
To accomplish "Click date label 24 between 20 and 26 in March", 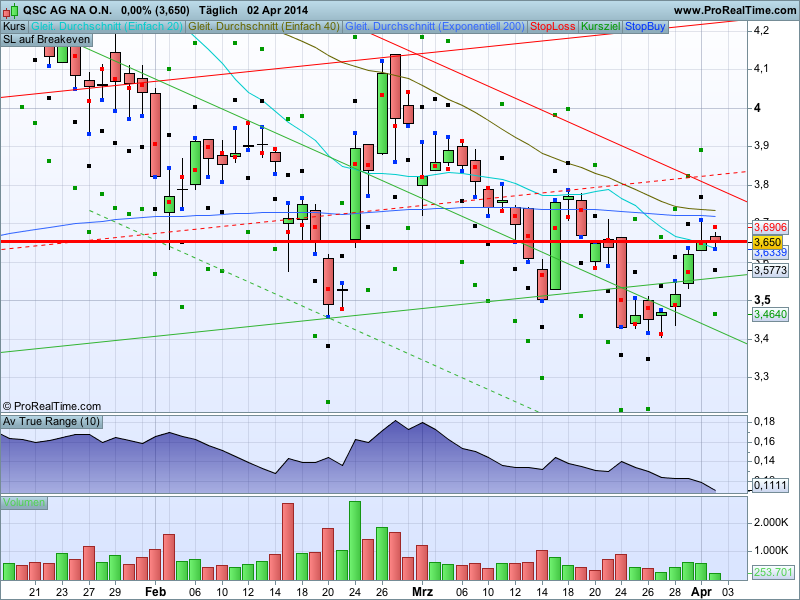I will click(x=621, y=592).
